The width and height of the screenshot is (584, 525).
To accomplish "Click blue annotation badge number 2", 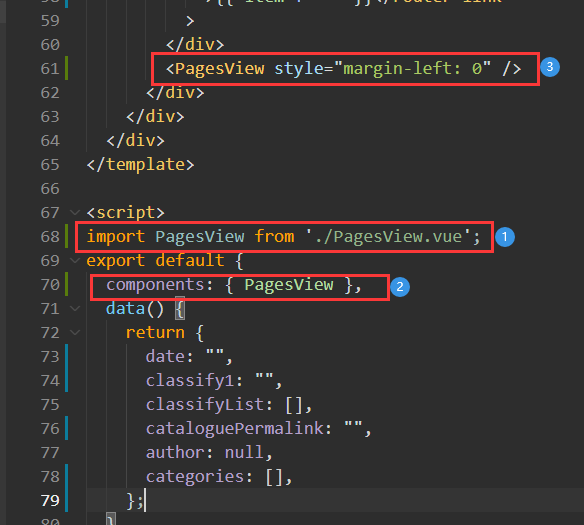I will [400, 287].
